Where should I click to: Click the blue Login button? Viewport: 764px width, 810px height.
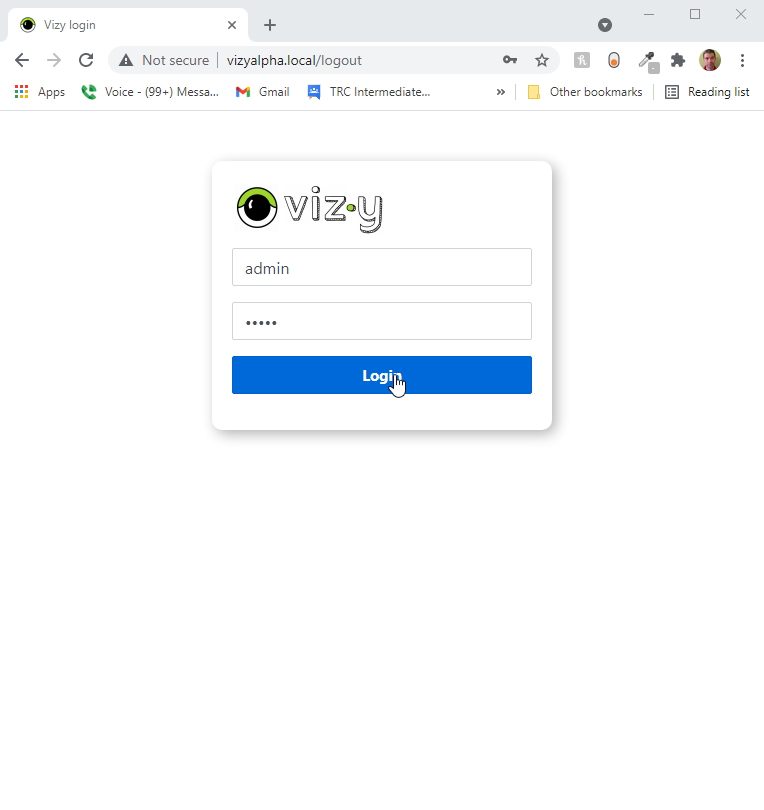(x=382, y=375)
